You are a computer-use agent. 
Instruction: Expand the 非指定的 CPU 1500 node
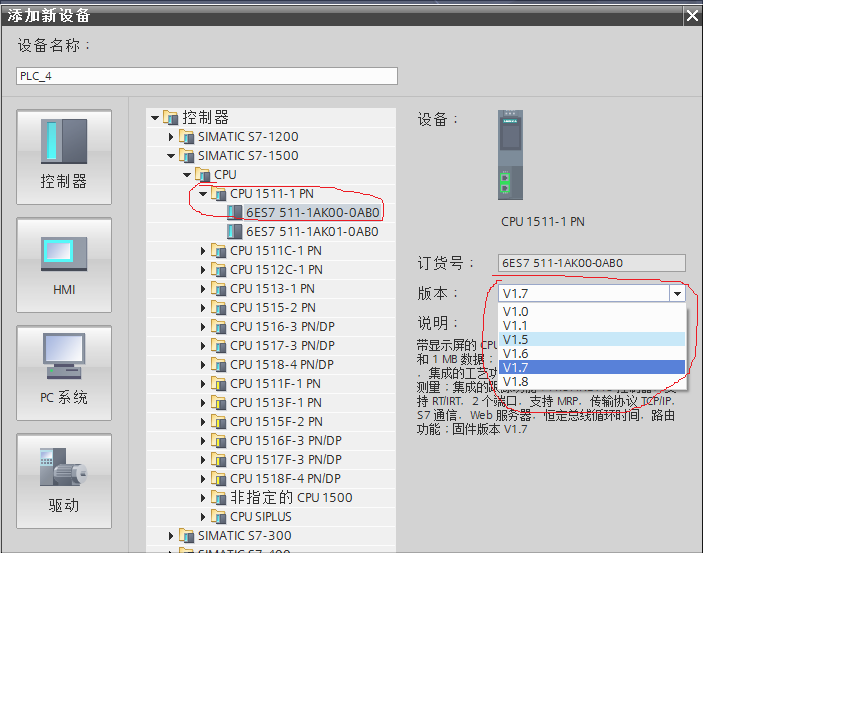(x=203, y=498)
